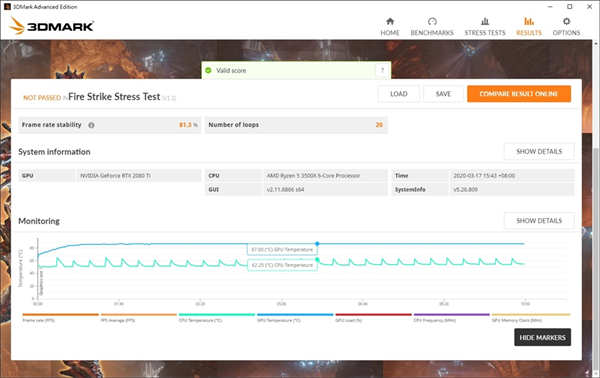Viewport: 600px width, 378px height.
Task: Maximize the 3DMark window
Action: [x=570, y=7]
